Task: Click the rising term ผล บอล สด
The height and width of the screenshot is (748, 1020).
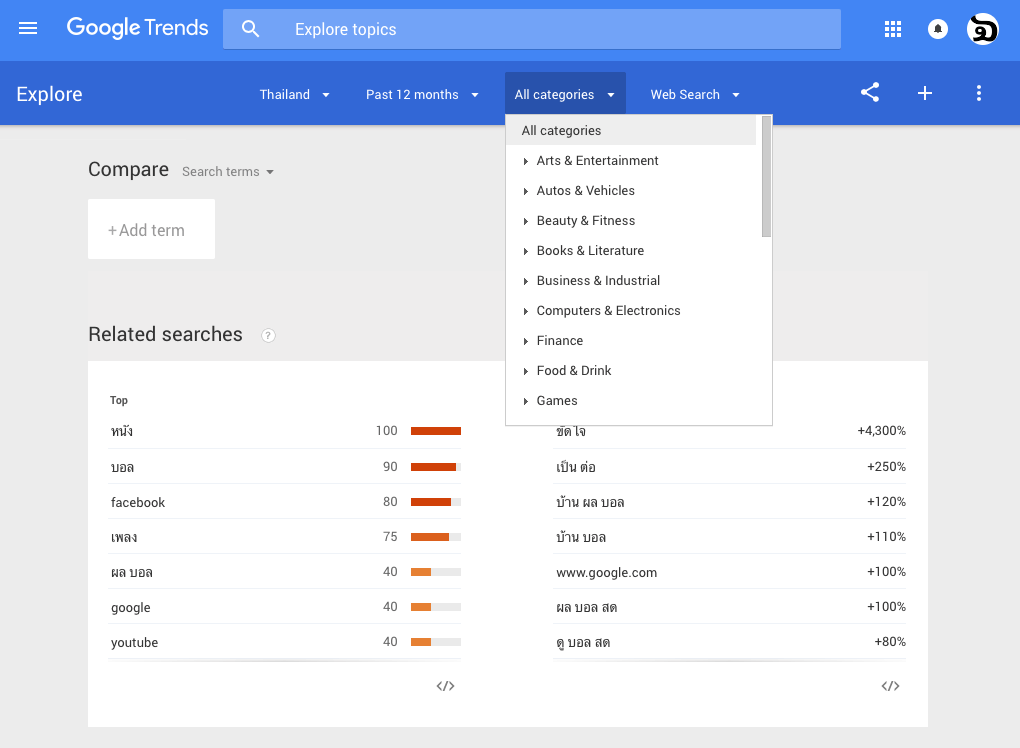Action: tap(587, 608)
